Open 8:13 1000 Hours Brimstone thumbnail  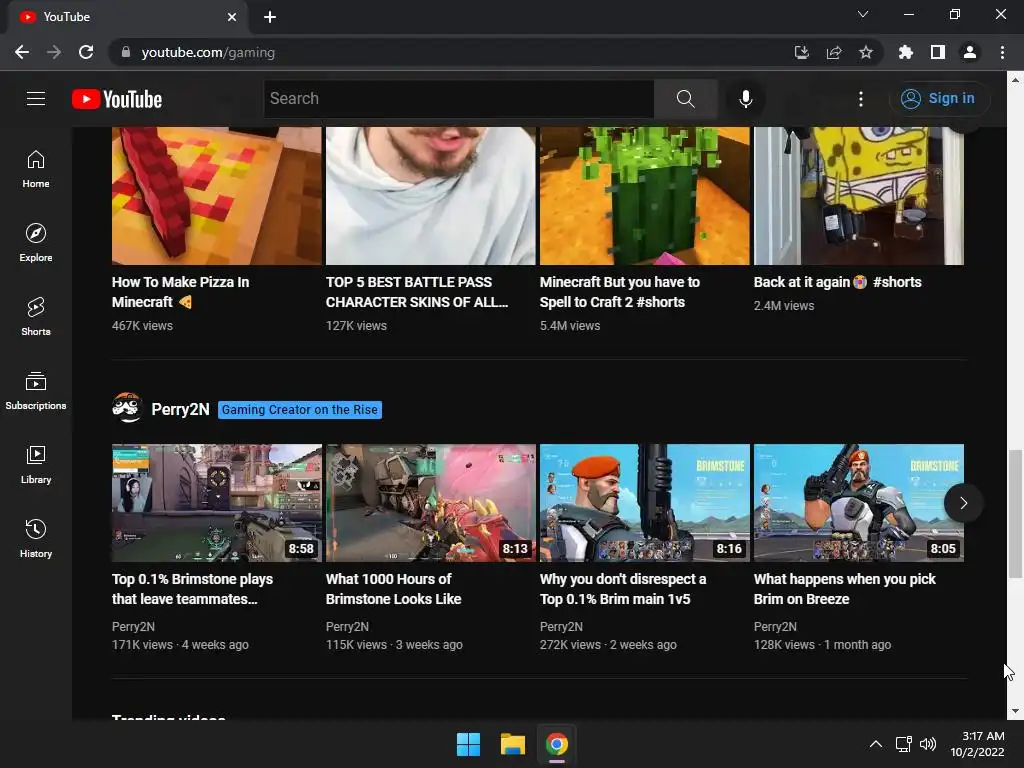pos(430,503)
